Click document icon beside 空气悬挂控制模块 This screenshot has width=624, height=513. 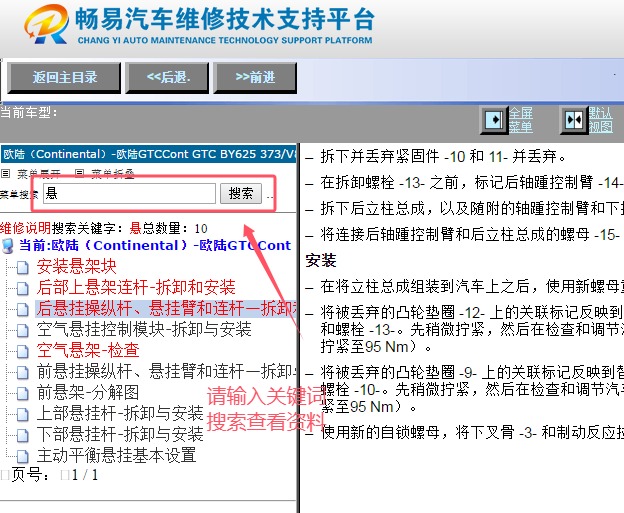coord(23,330)
